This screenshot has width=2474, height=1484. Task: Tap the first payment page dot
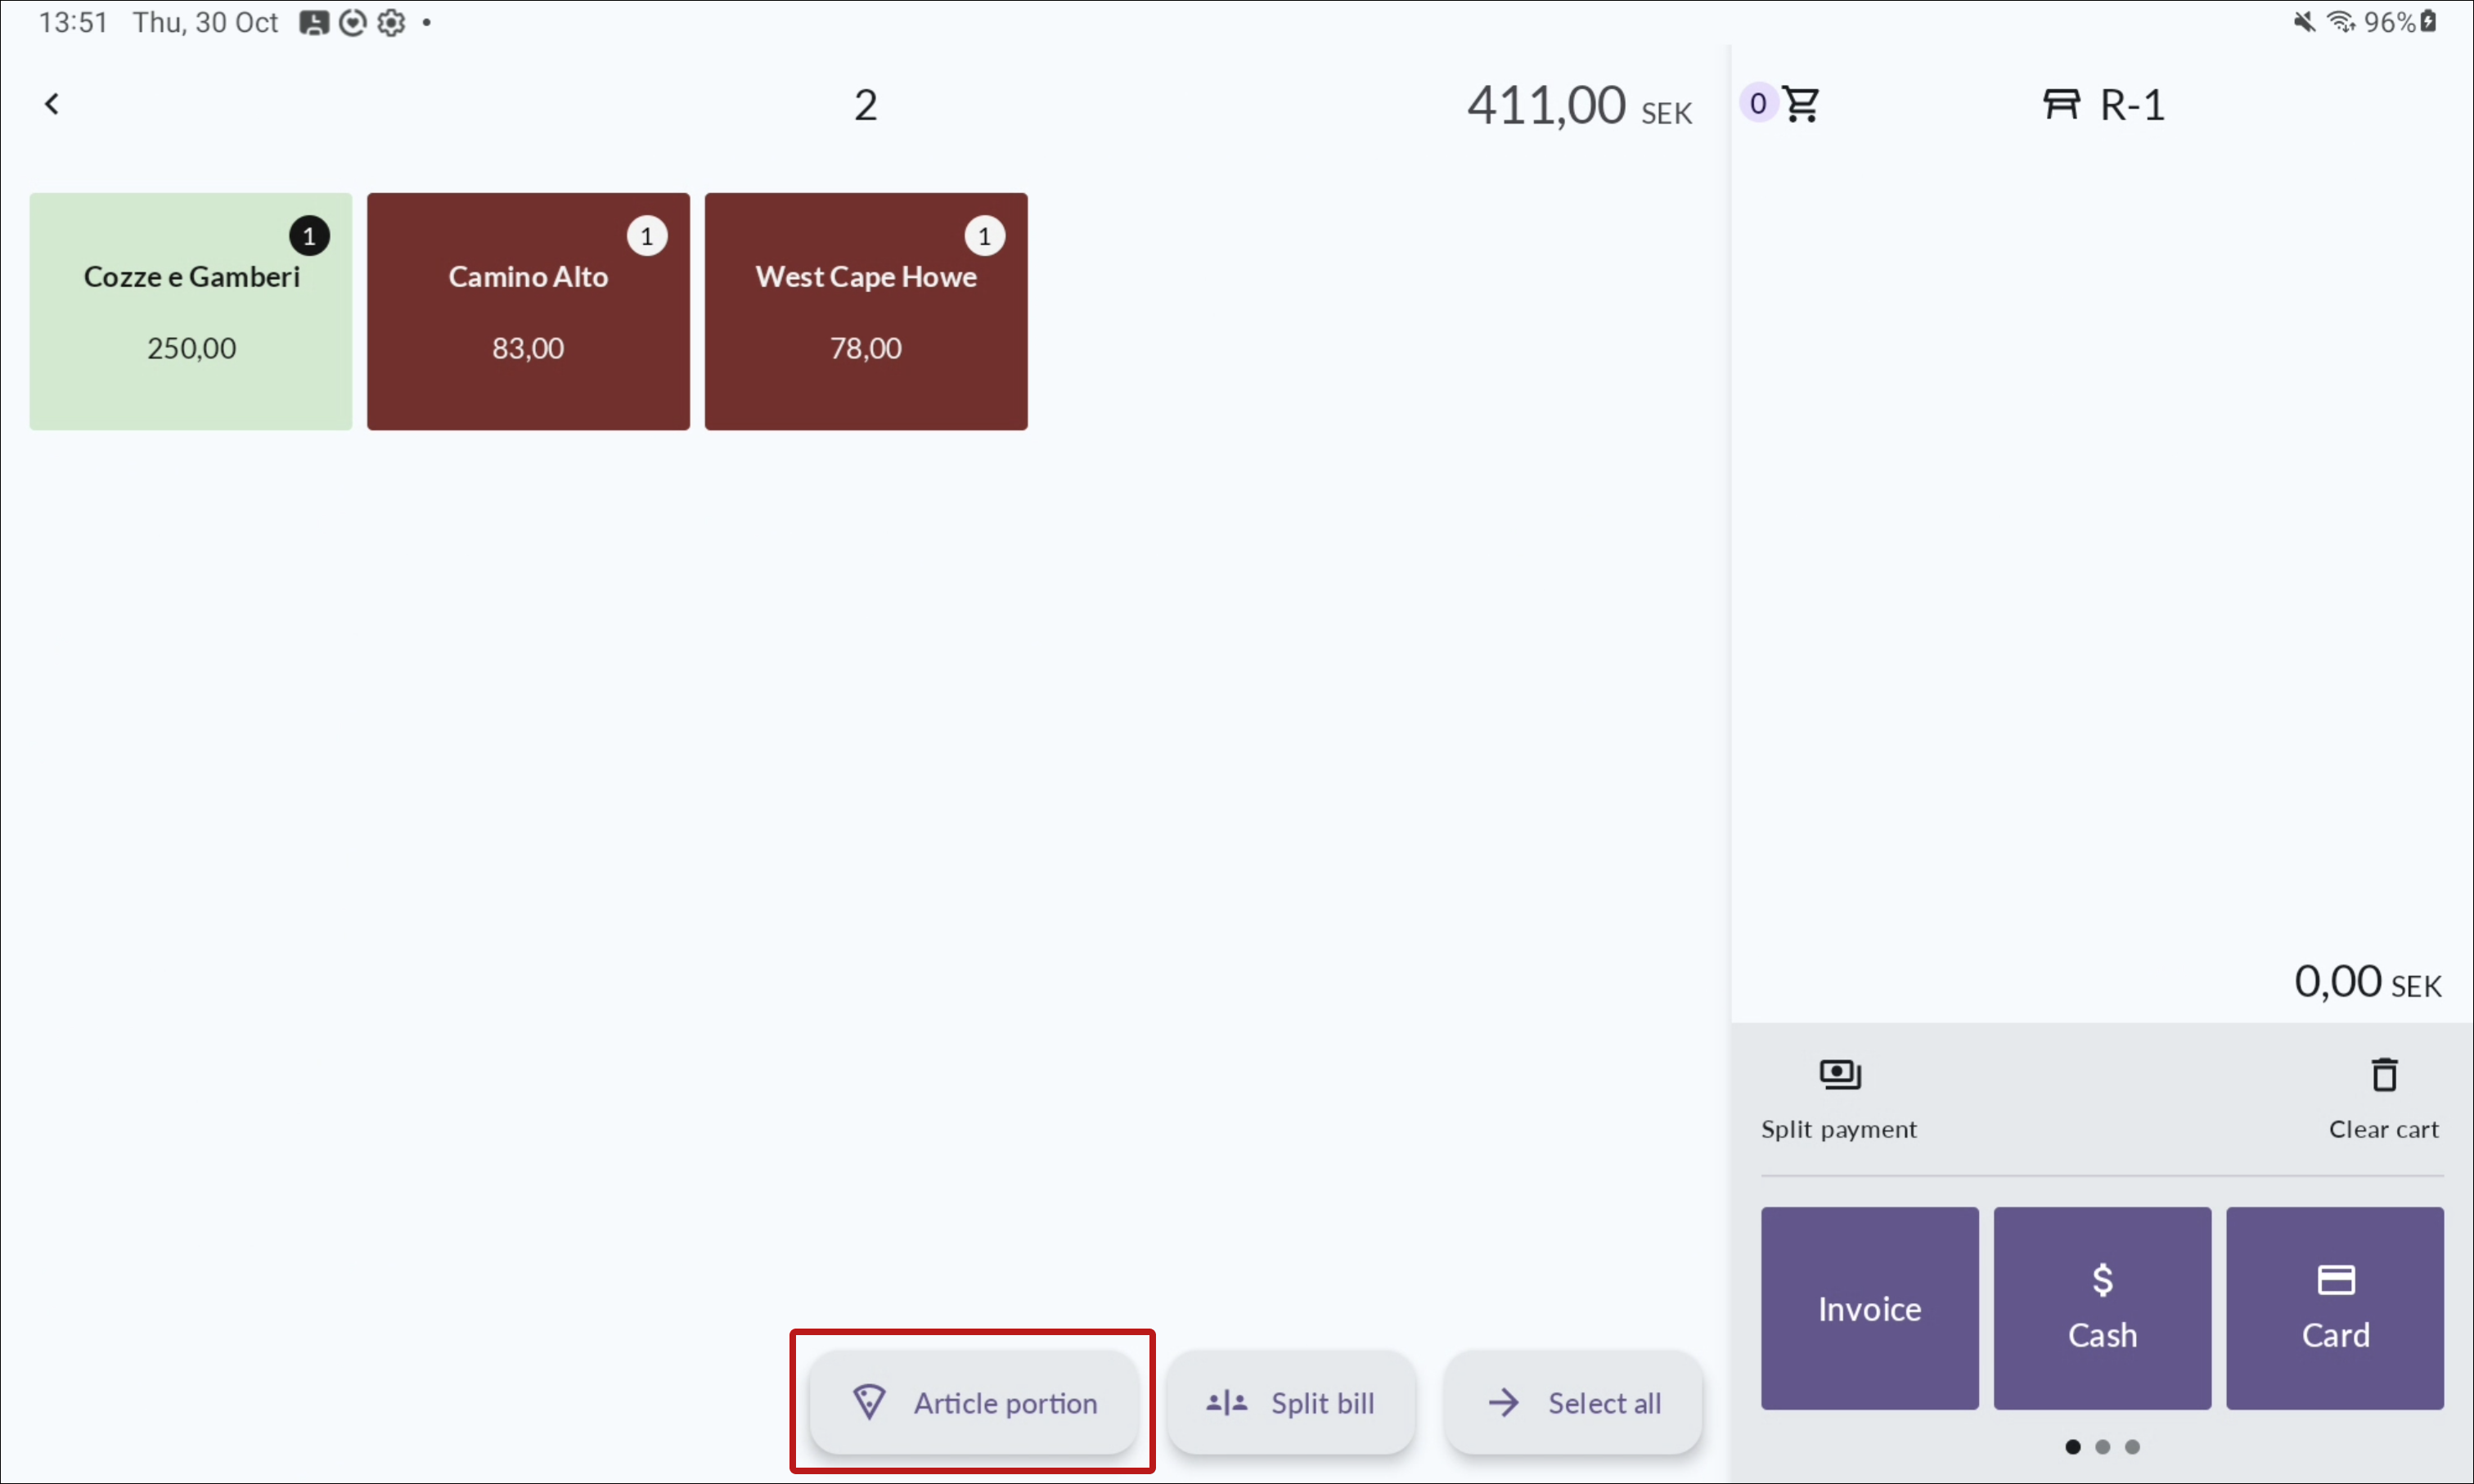pyautogui.click(x=2073, y=1446)
